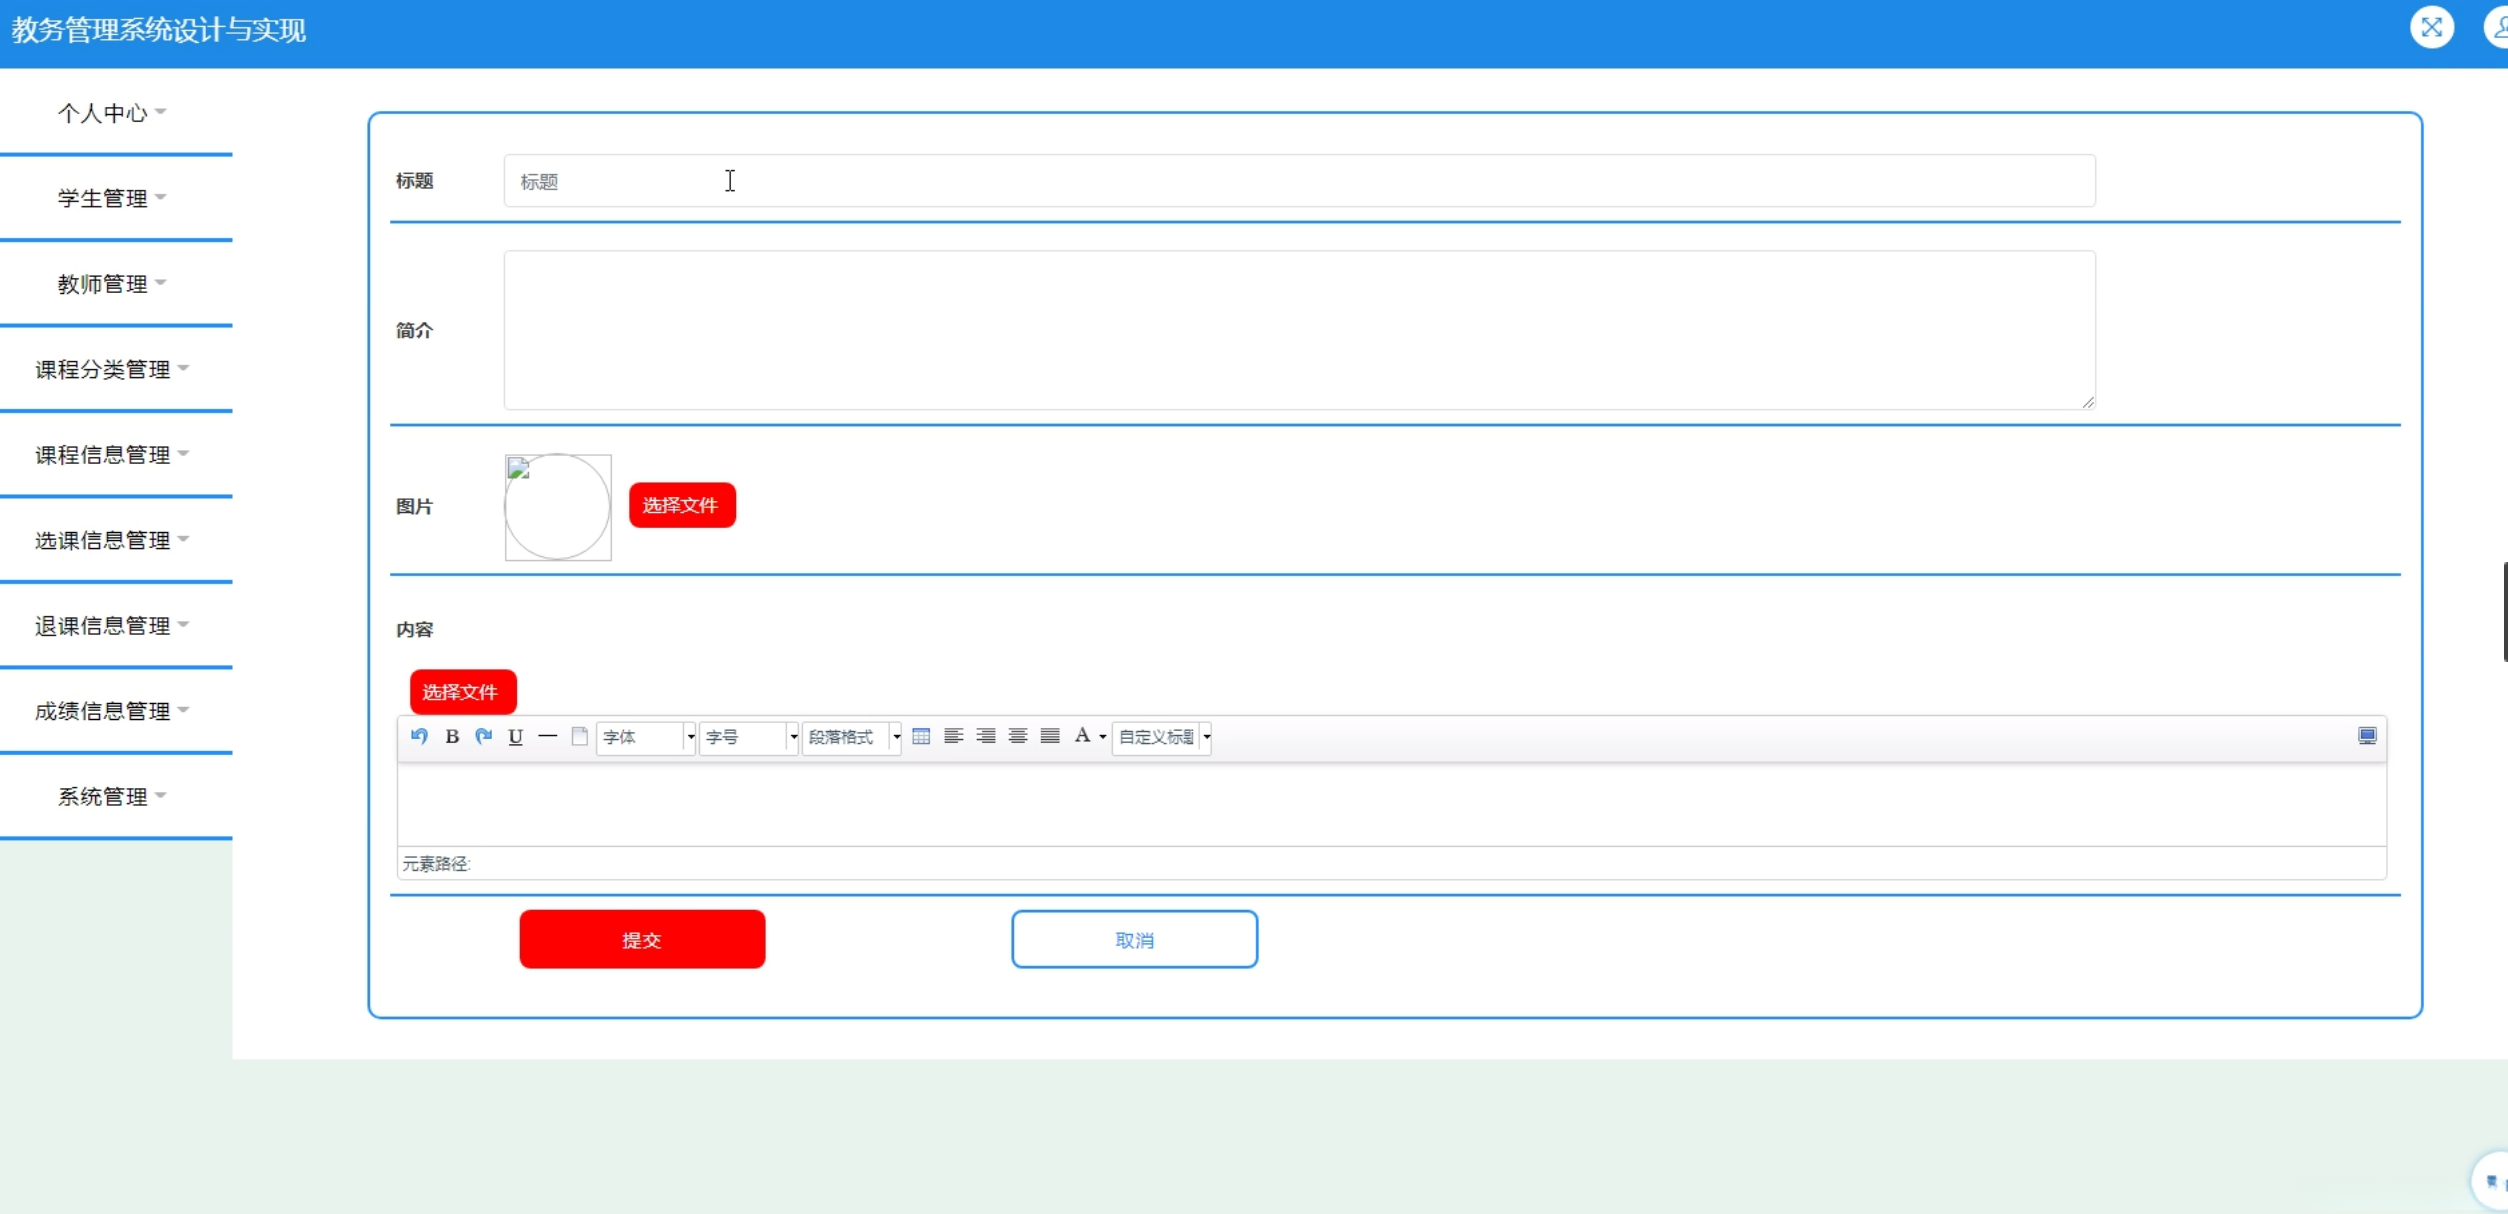
Task: Click the editor fullscreen icon
Action: coord(2366,736)
